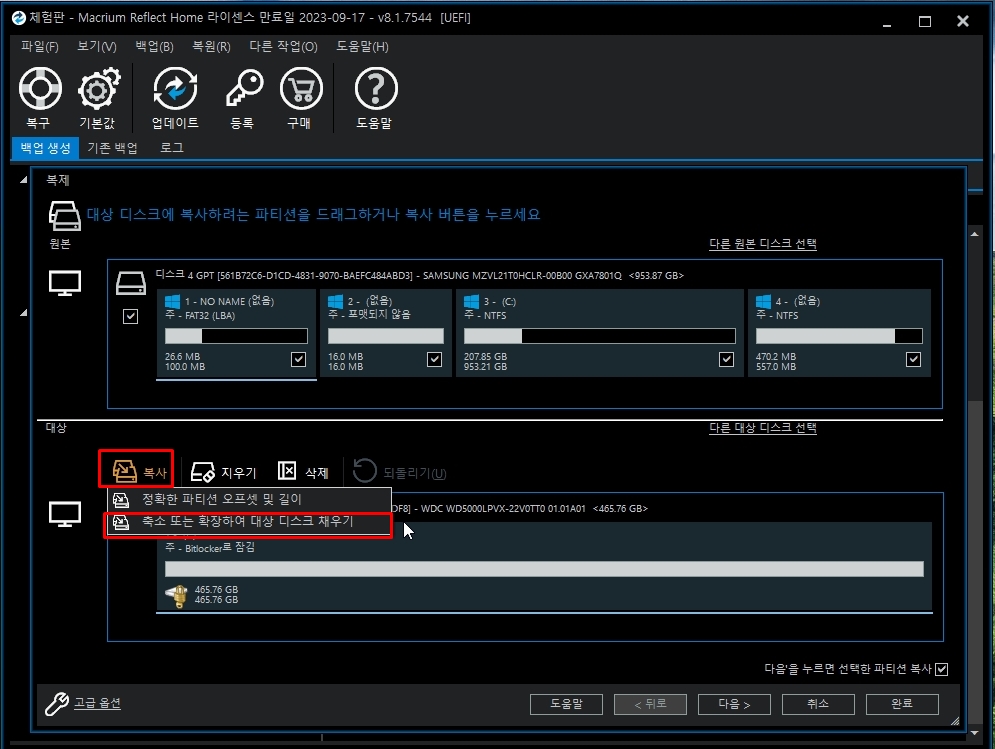Click Windows flag icon on partition 1
995x749 pixels.
[x=173, y=302]
